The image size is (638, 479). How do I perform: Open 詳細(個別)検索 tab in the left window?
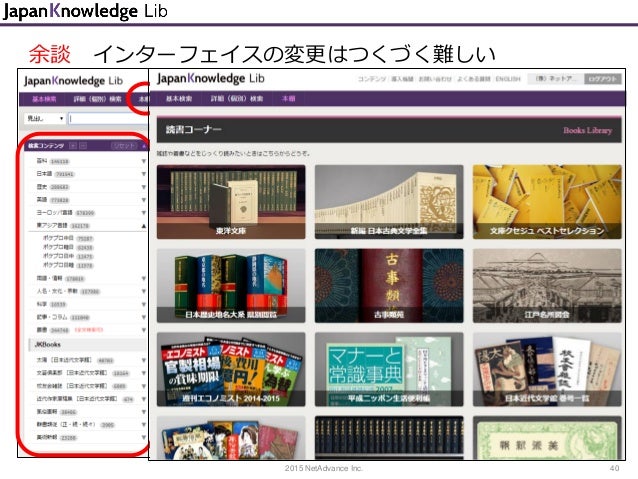point(98,99)
